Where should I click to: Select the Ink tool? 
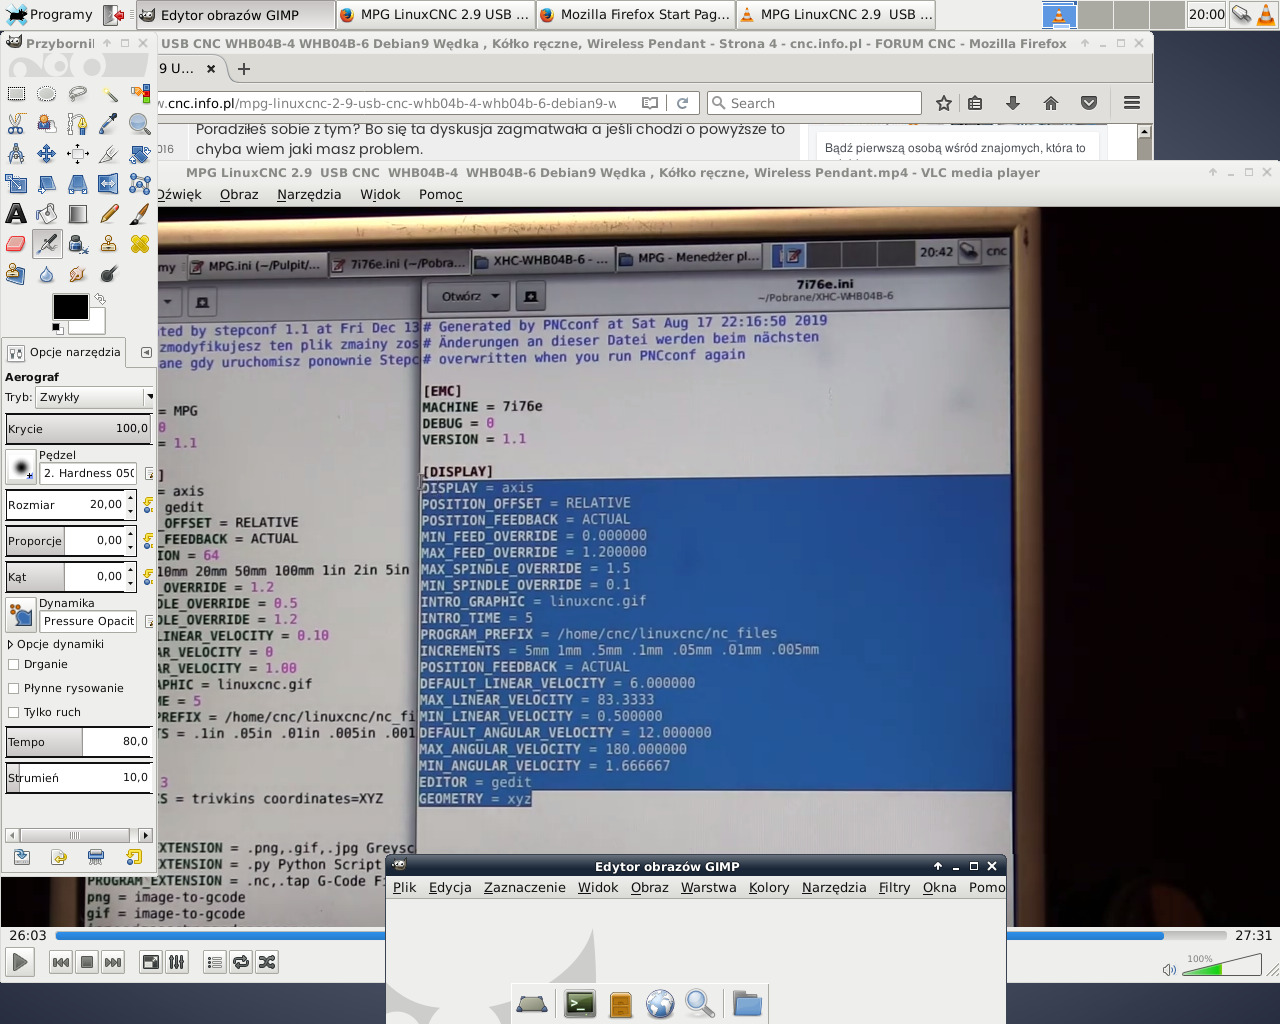tap(78, 244)
